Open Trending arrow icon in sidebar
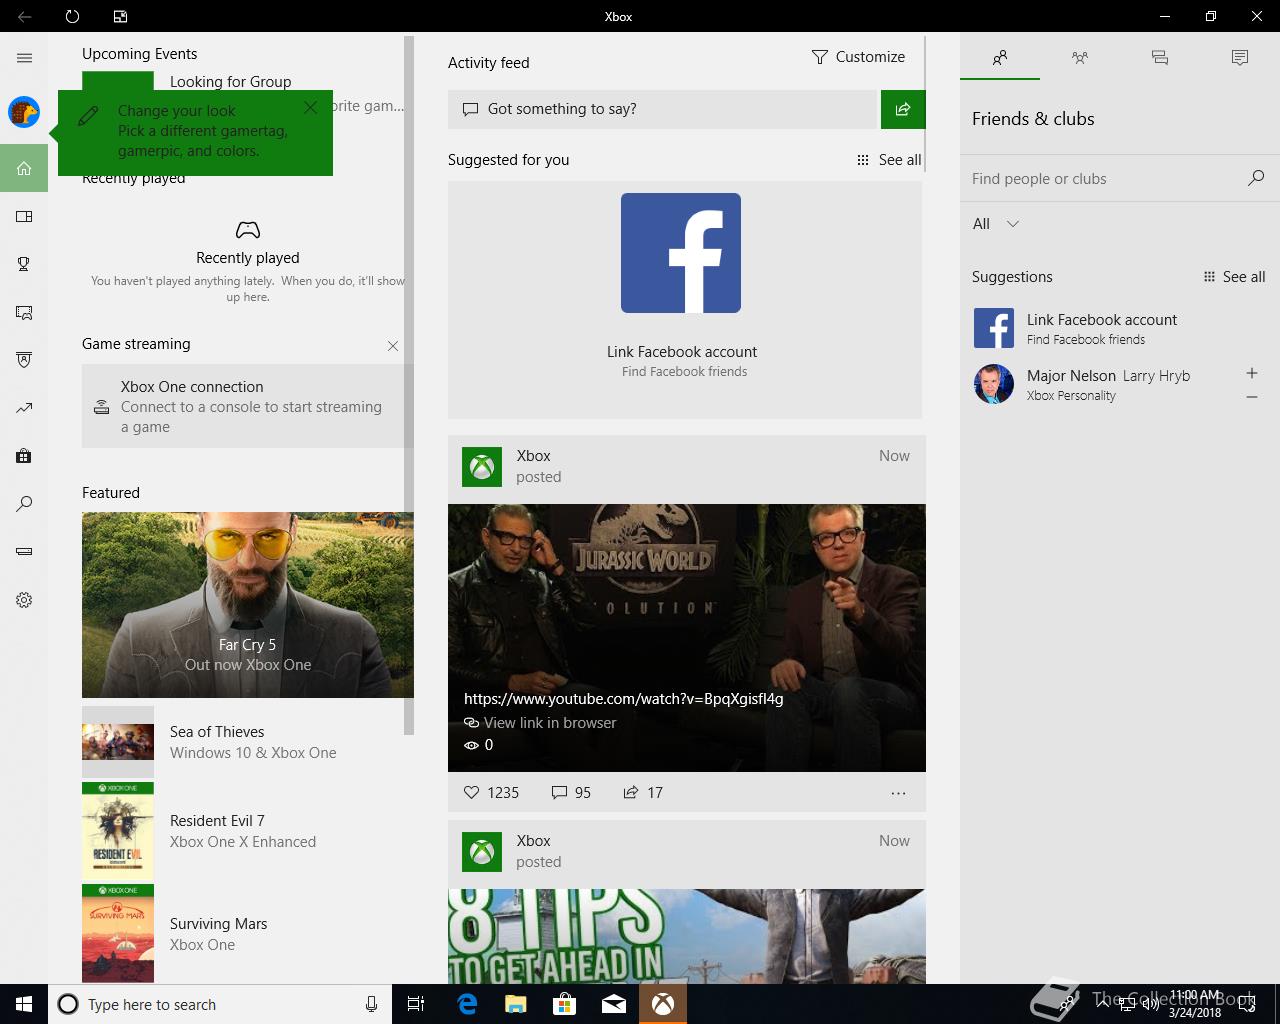The height and width of the screenshot is (1024, 1280). 24,408
